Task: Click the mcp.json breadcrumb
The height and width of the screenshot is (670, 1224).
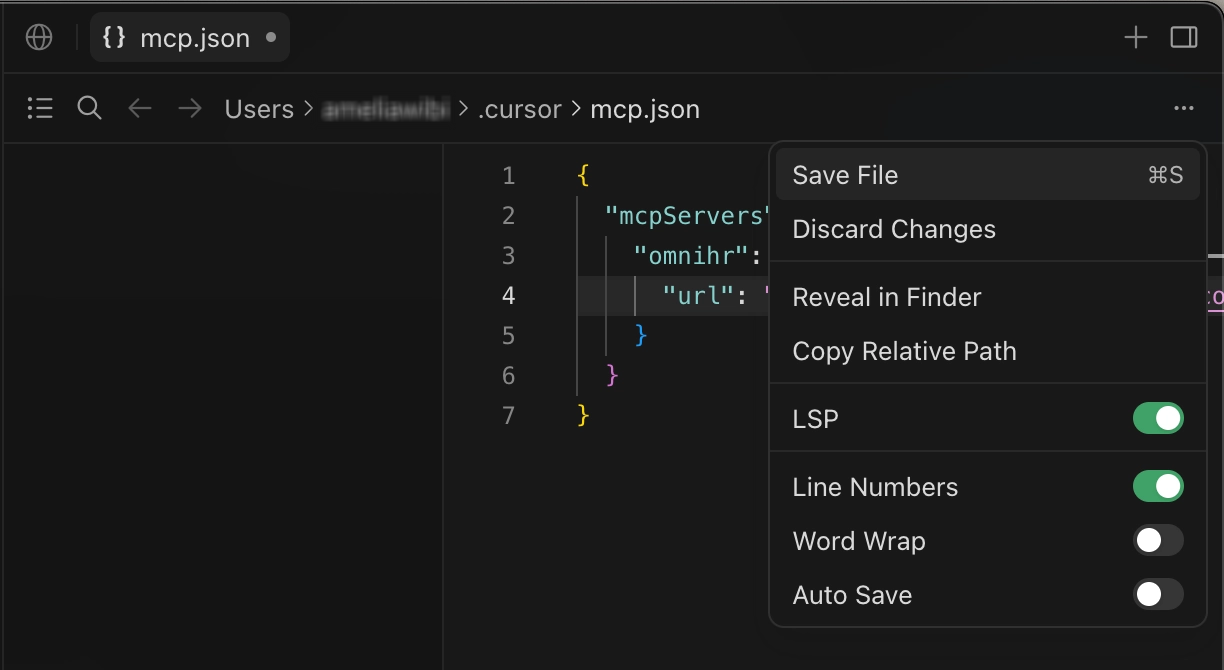Action: pos(645,109)
